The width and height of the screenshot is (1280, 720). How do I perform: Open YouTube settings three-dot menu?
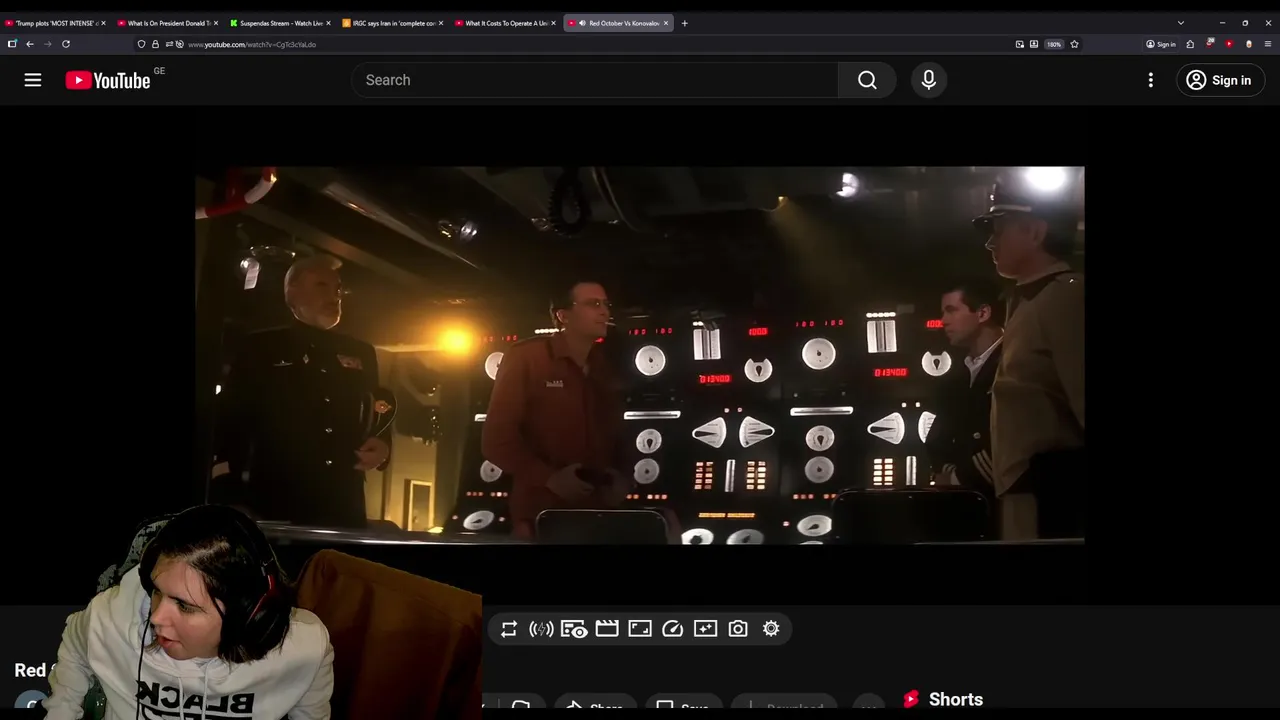coord(1151,80)
